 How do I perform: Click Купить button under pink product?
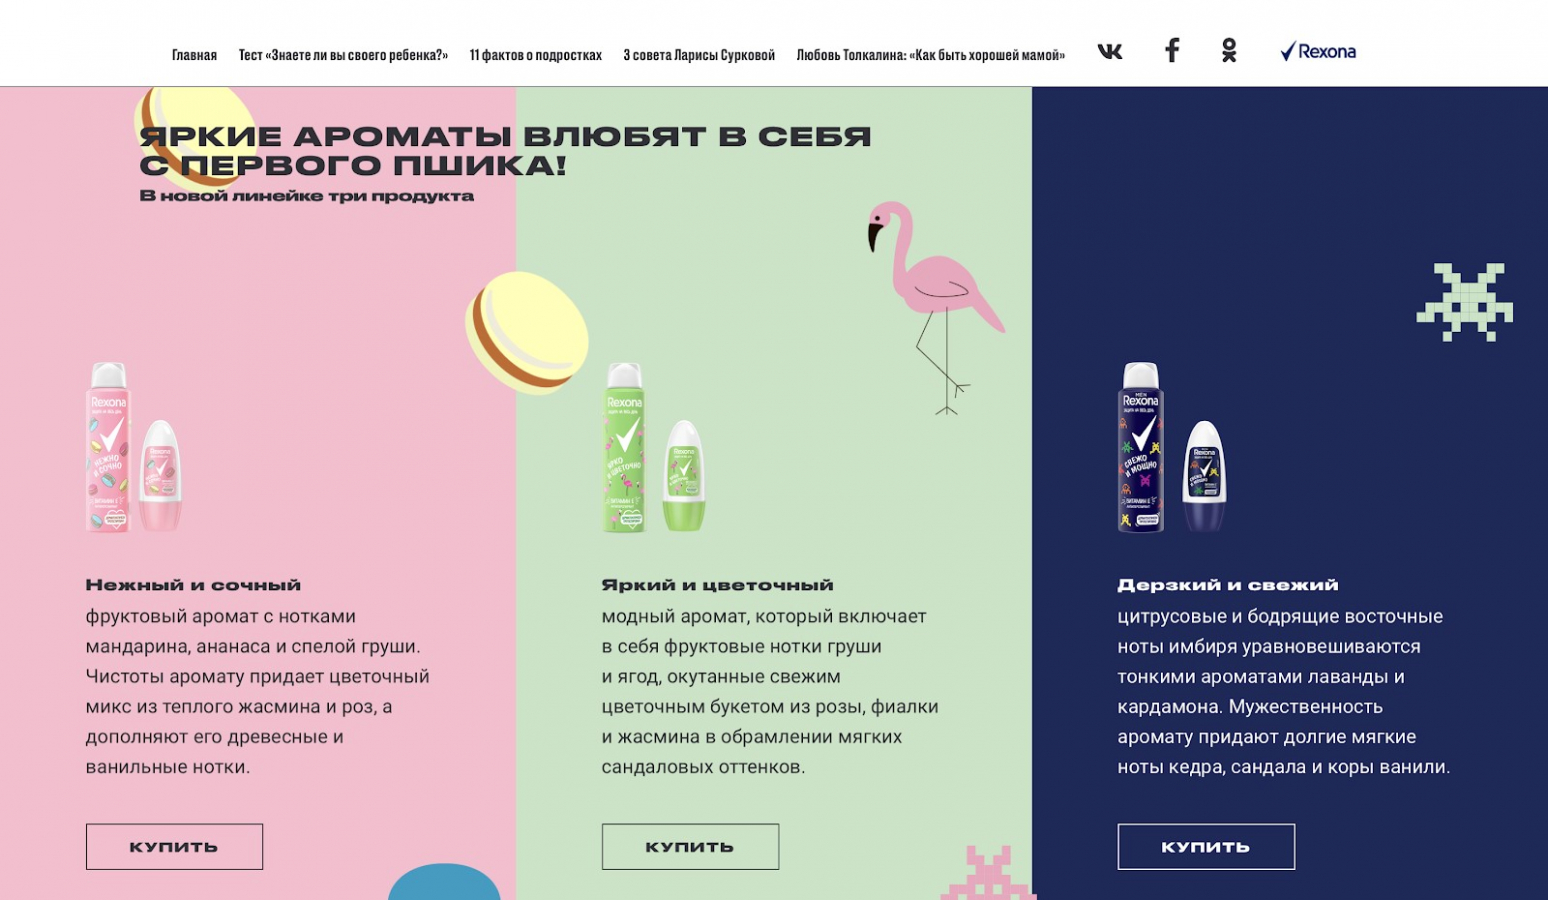coord(174,846)
